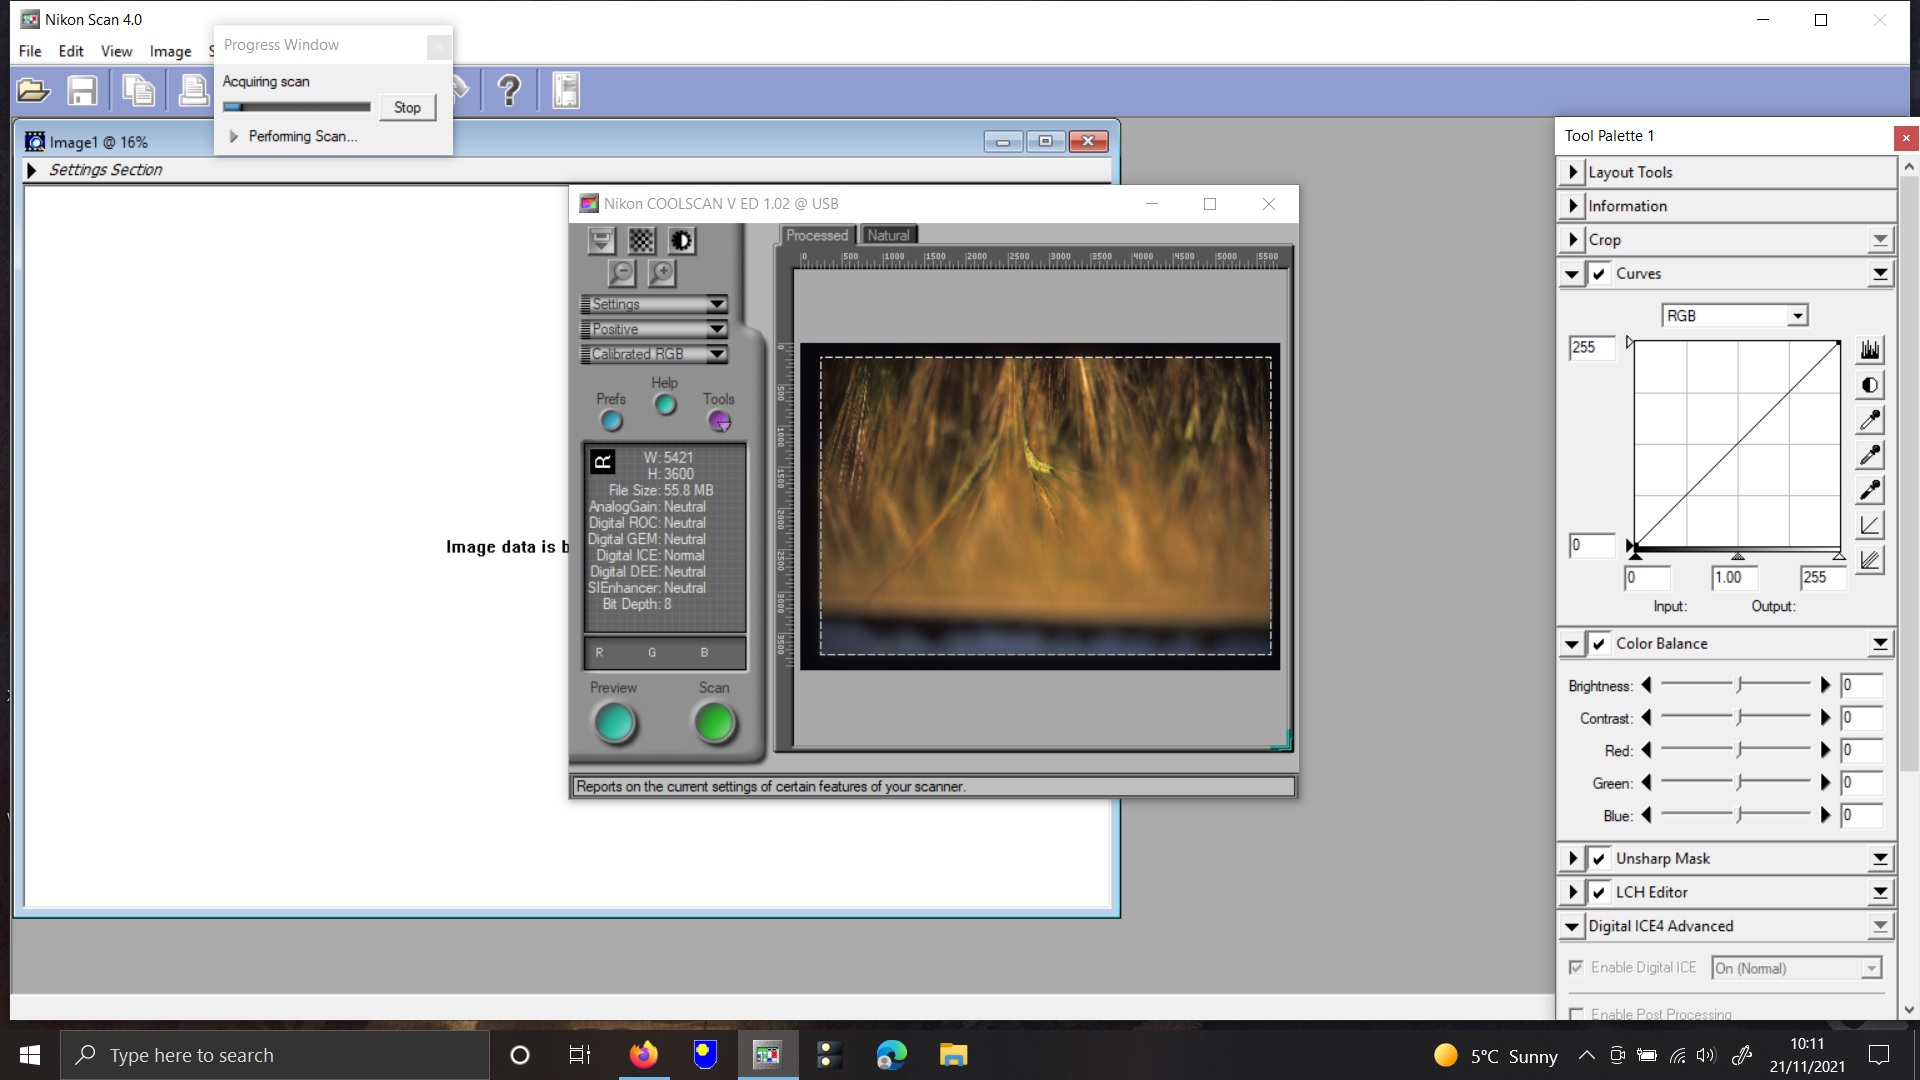The image size is (1920, 1080).
Task: Select the zoom out magnifier tool
Action: tap(621, 272)
